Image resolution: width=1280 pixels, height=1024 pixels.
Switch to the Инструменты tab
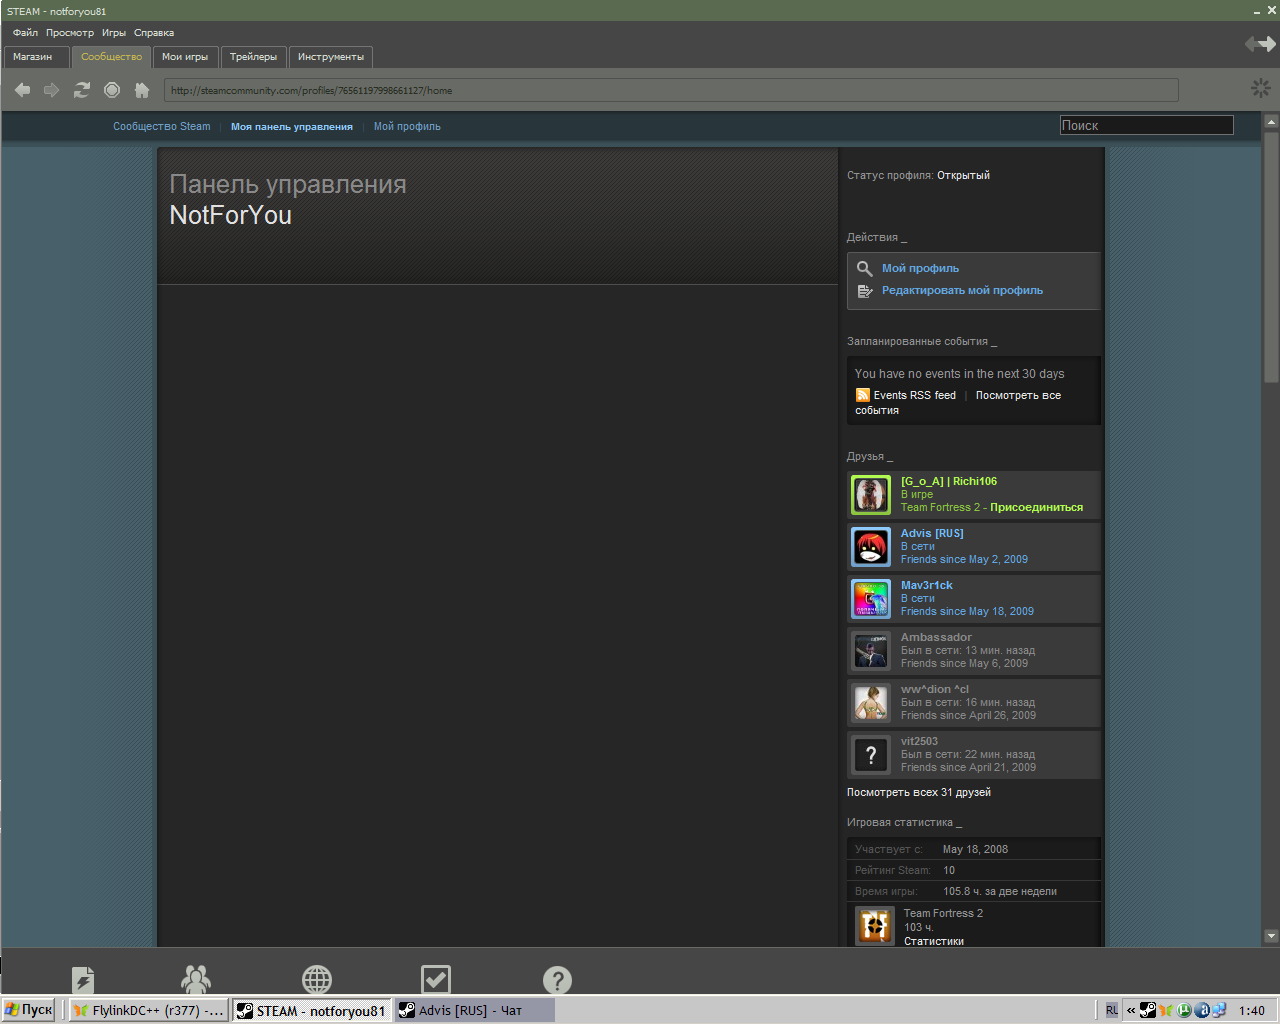pyautogui.click(x=331, y=57)
